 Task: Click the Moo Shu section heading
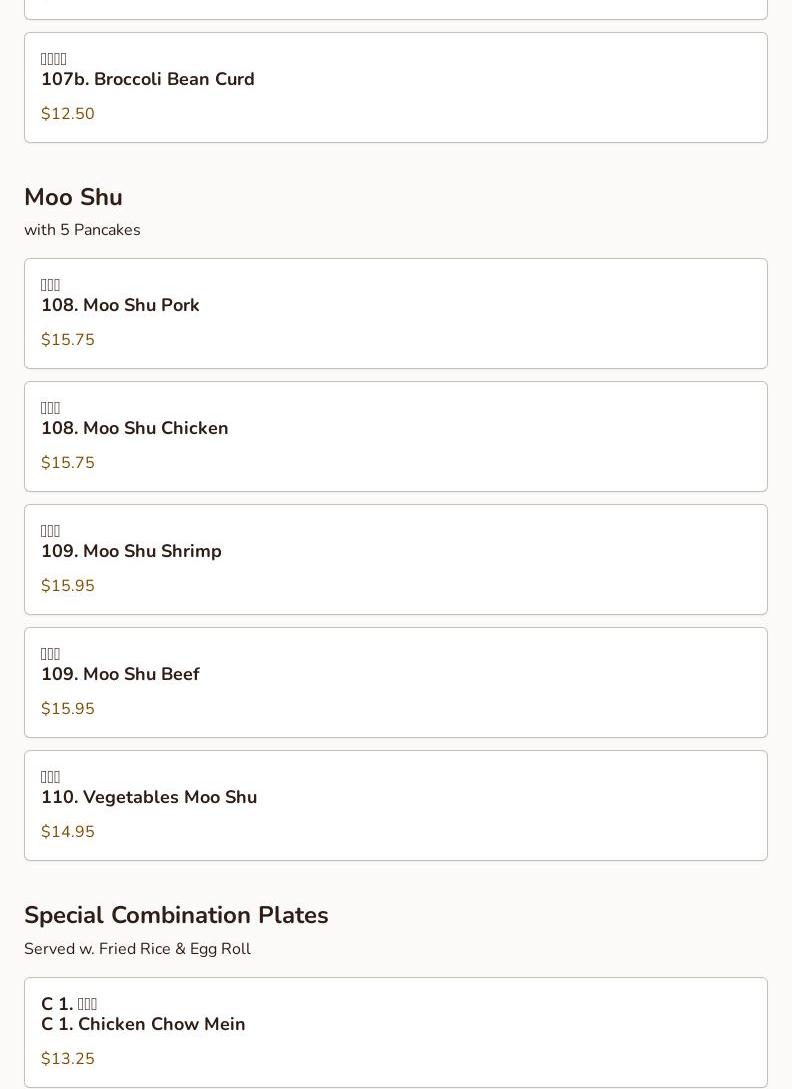tap(73, 198)
